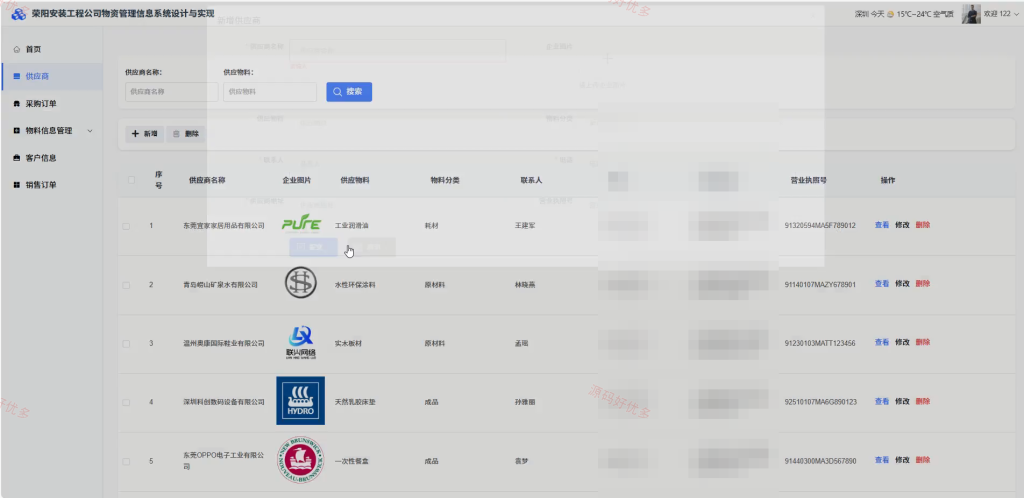Click the contact name 王建军
Image resolution: width=1024 pixels, height=498 pixels.
point(525,226)
